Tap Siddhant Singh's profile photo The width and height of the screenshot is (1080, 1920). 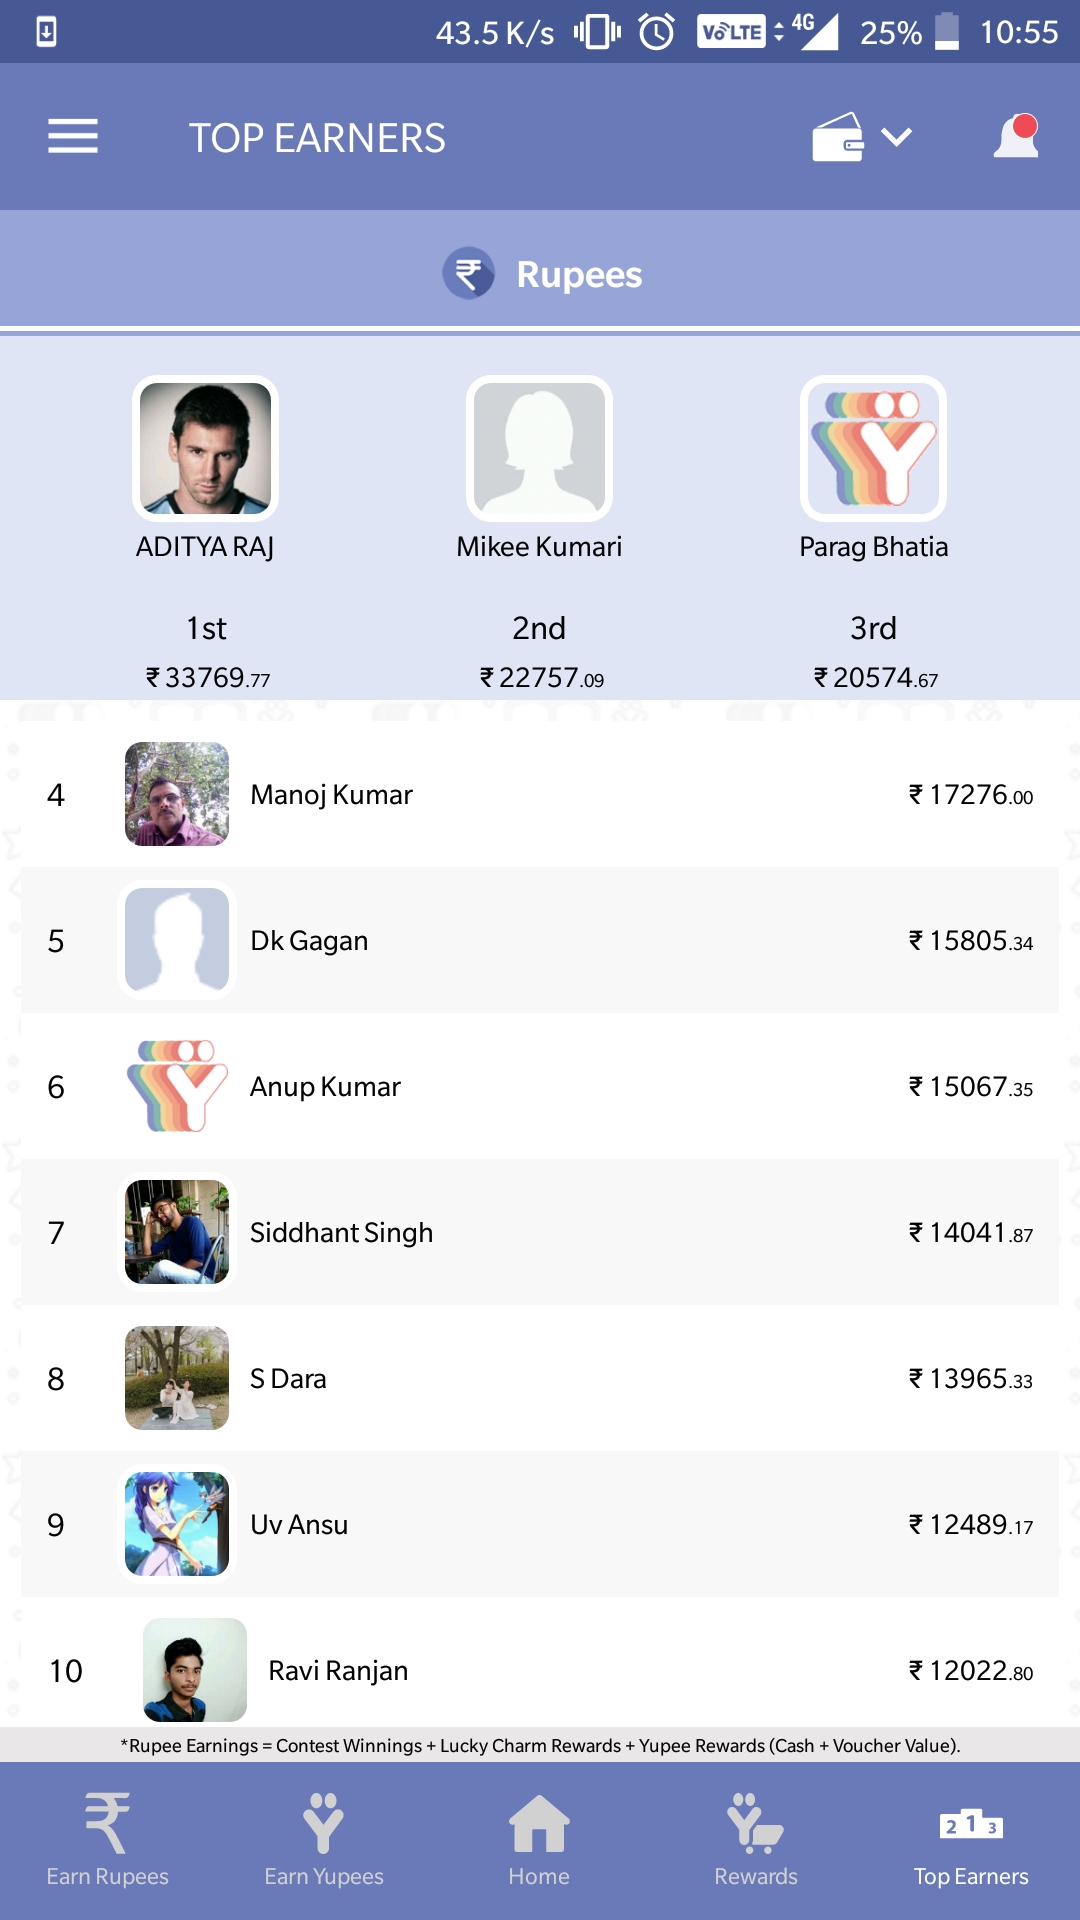pos(177,1232)
